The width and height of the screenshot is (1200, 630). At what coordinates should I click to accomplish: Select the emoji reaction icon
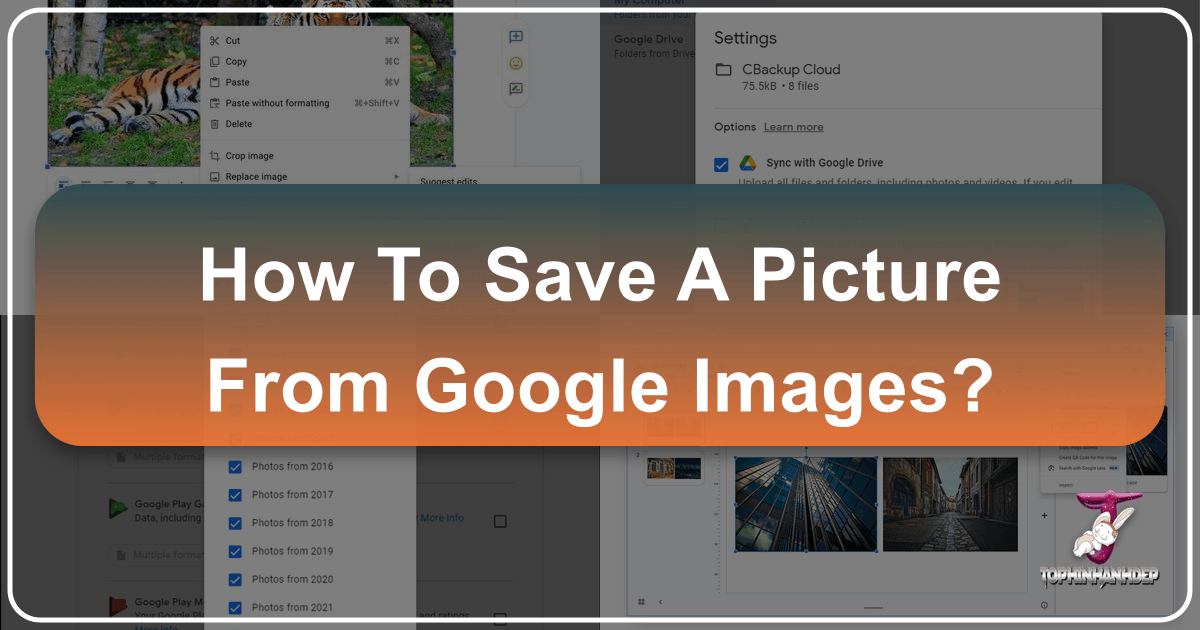point(515,62)
